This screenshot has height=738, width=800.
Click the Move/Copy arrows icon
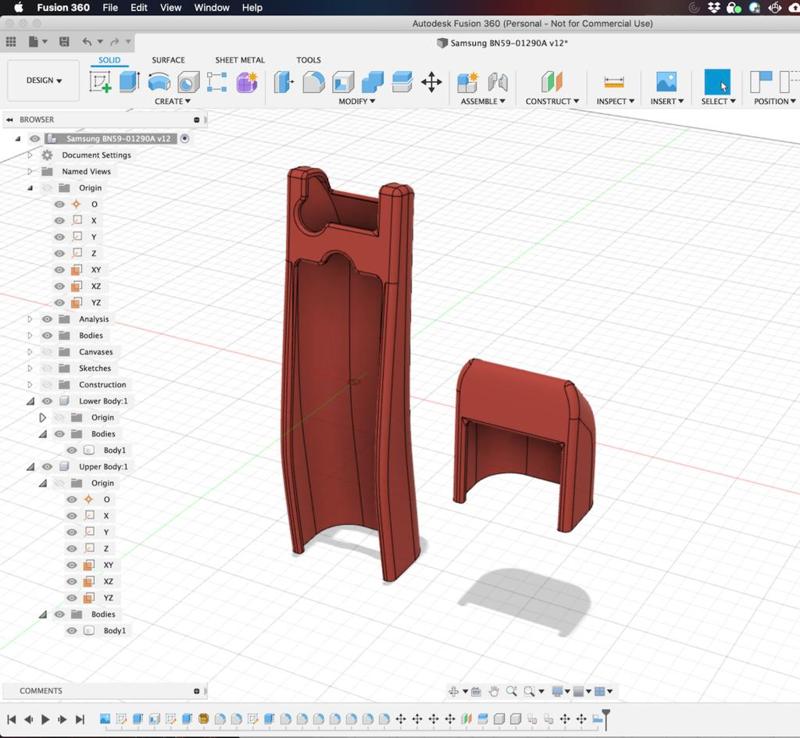431,82
